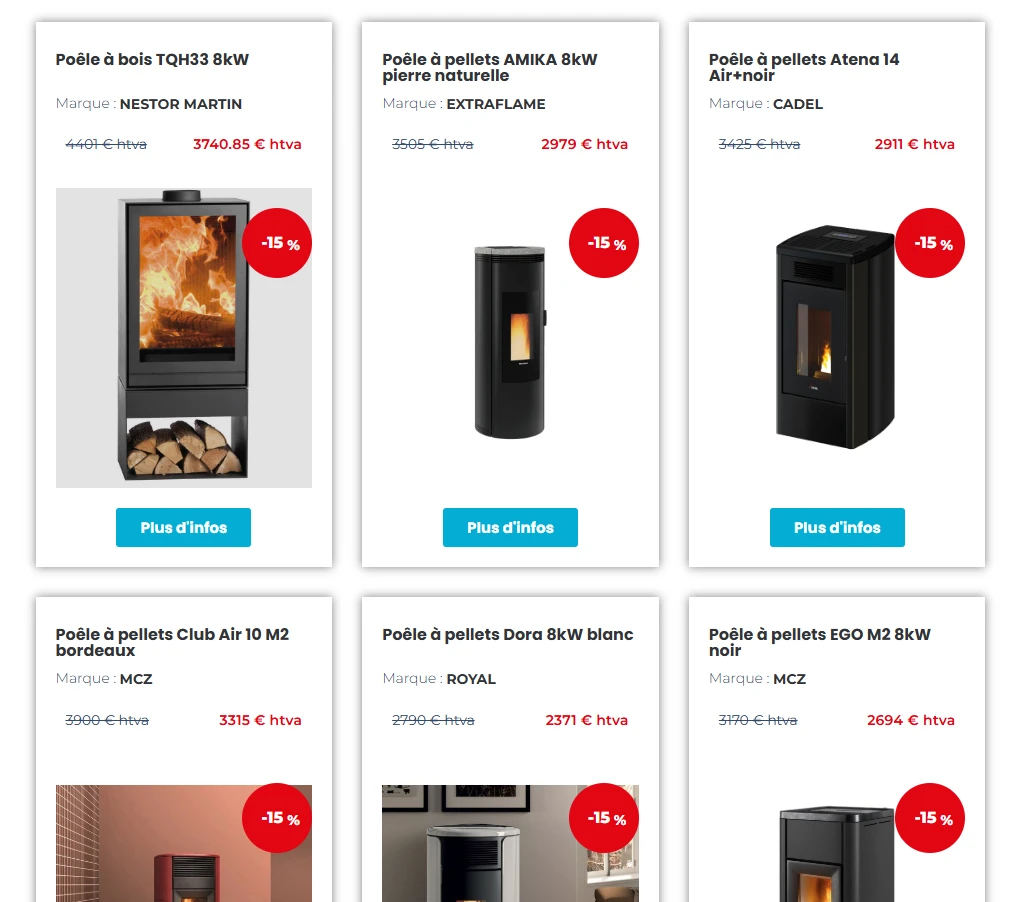Click the Atena 14 Air+ noir image
This screenshot has height=902, width=1019.
click(836, 338)
